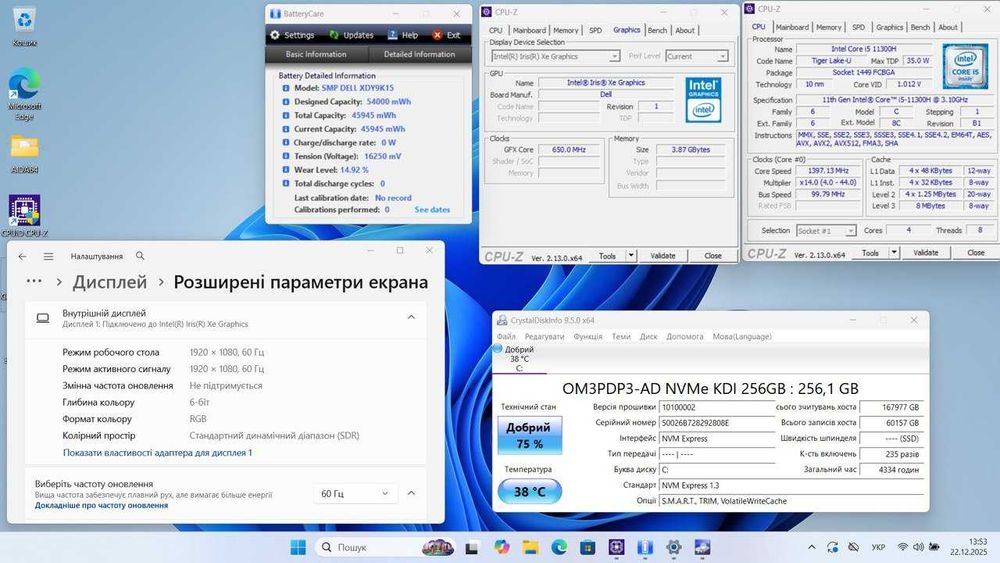
Task: Click the 38 °C temperature indicator
Action: 529,492
